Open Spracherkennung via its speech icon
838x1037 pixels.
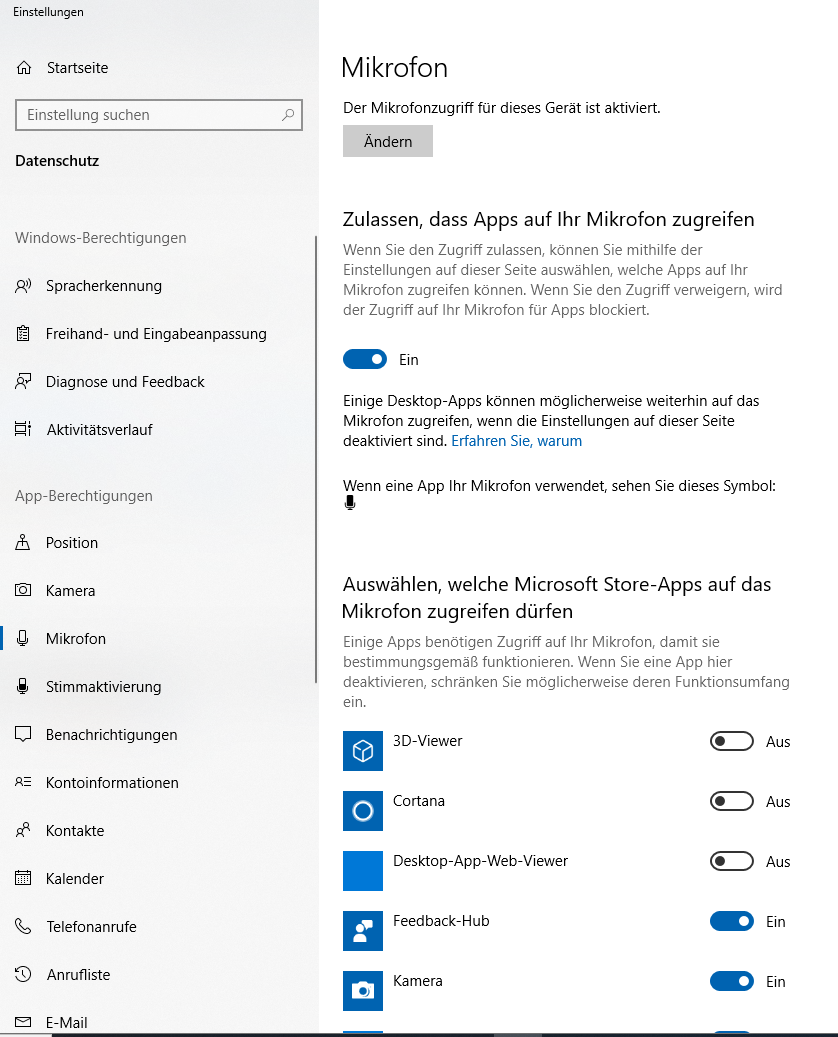(23, 286)
